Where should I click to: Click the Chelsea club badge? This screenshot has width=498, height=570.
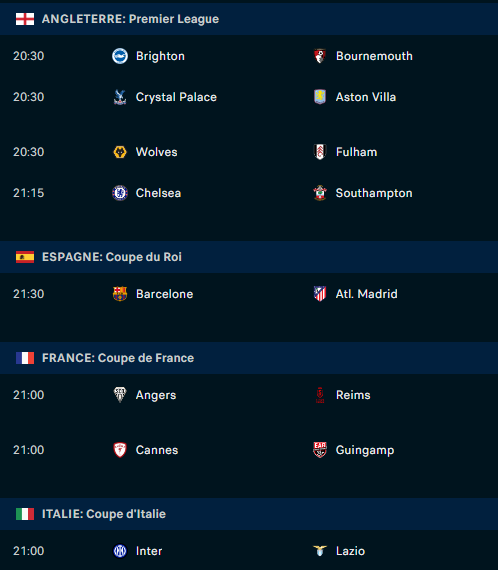tap(120, 193)
